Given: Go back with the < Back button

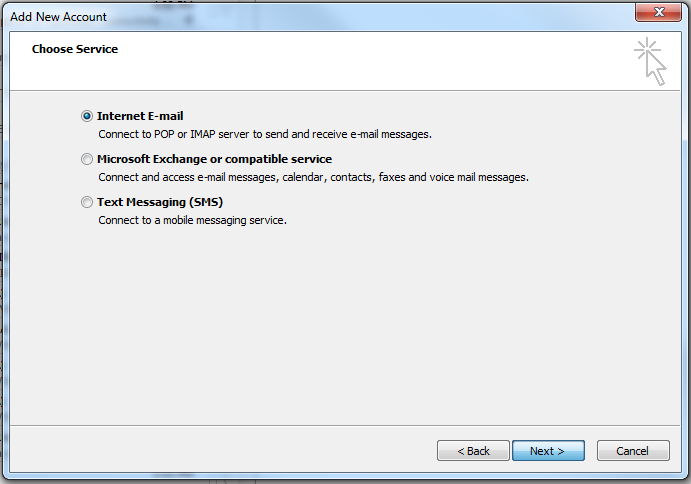Looking at the screenshot, I should coord(473,450).
